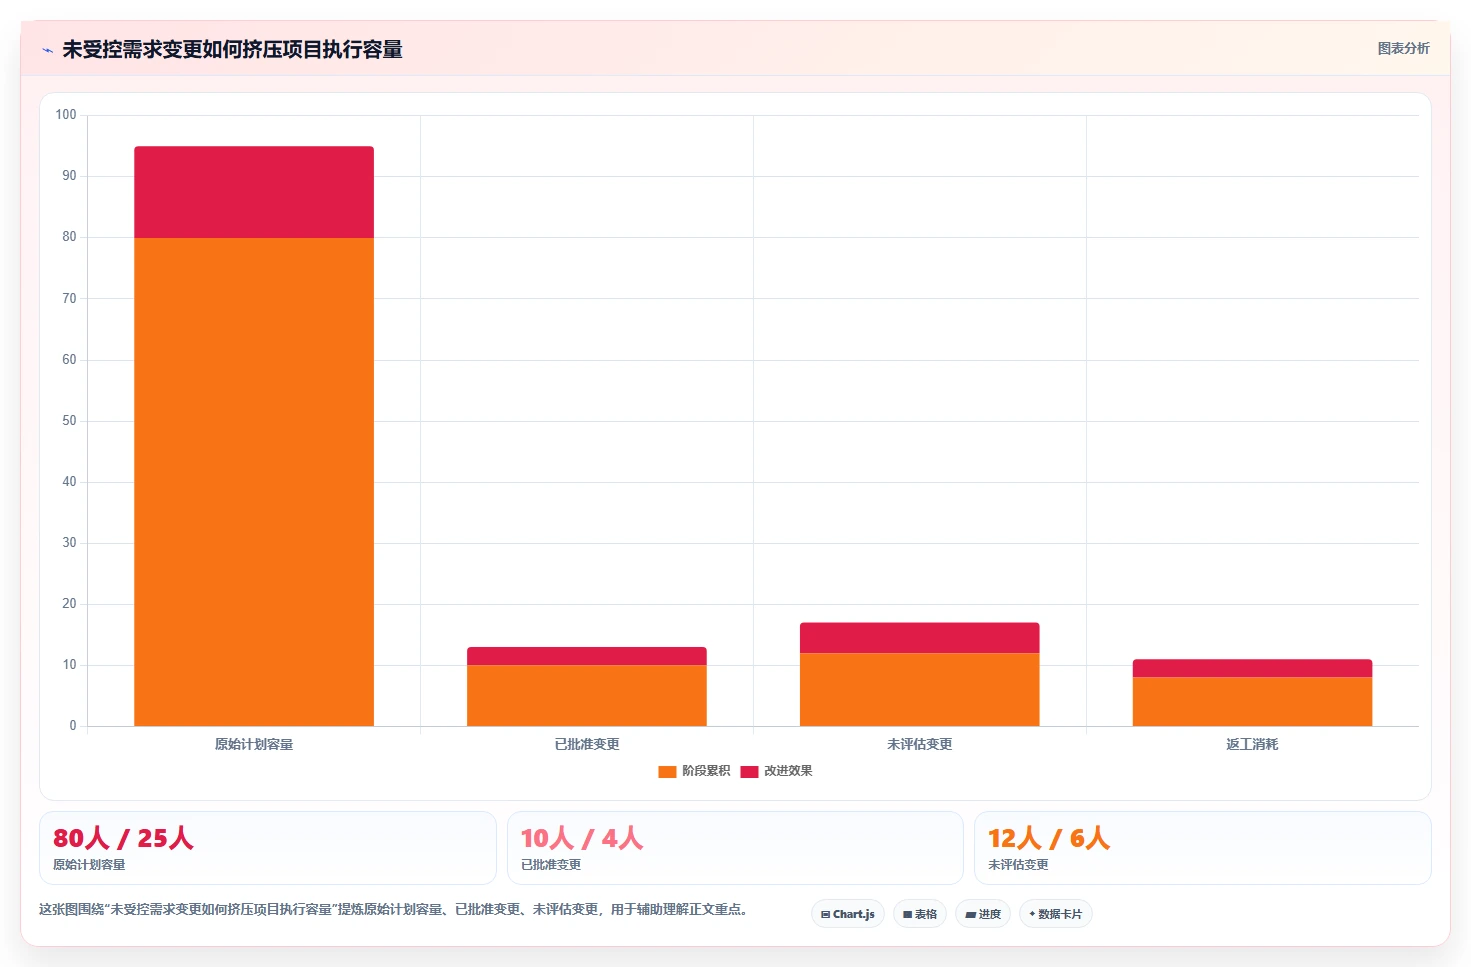Screen dimensions: 1471x967
Task: Click the wave icon beside the chart title
Action: tap(47, 50)
